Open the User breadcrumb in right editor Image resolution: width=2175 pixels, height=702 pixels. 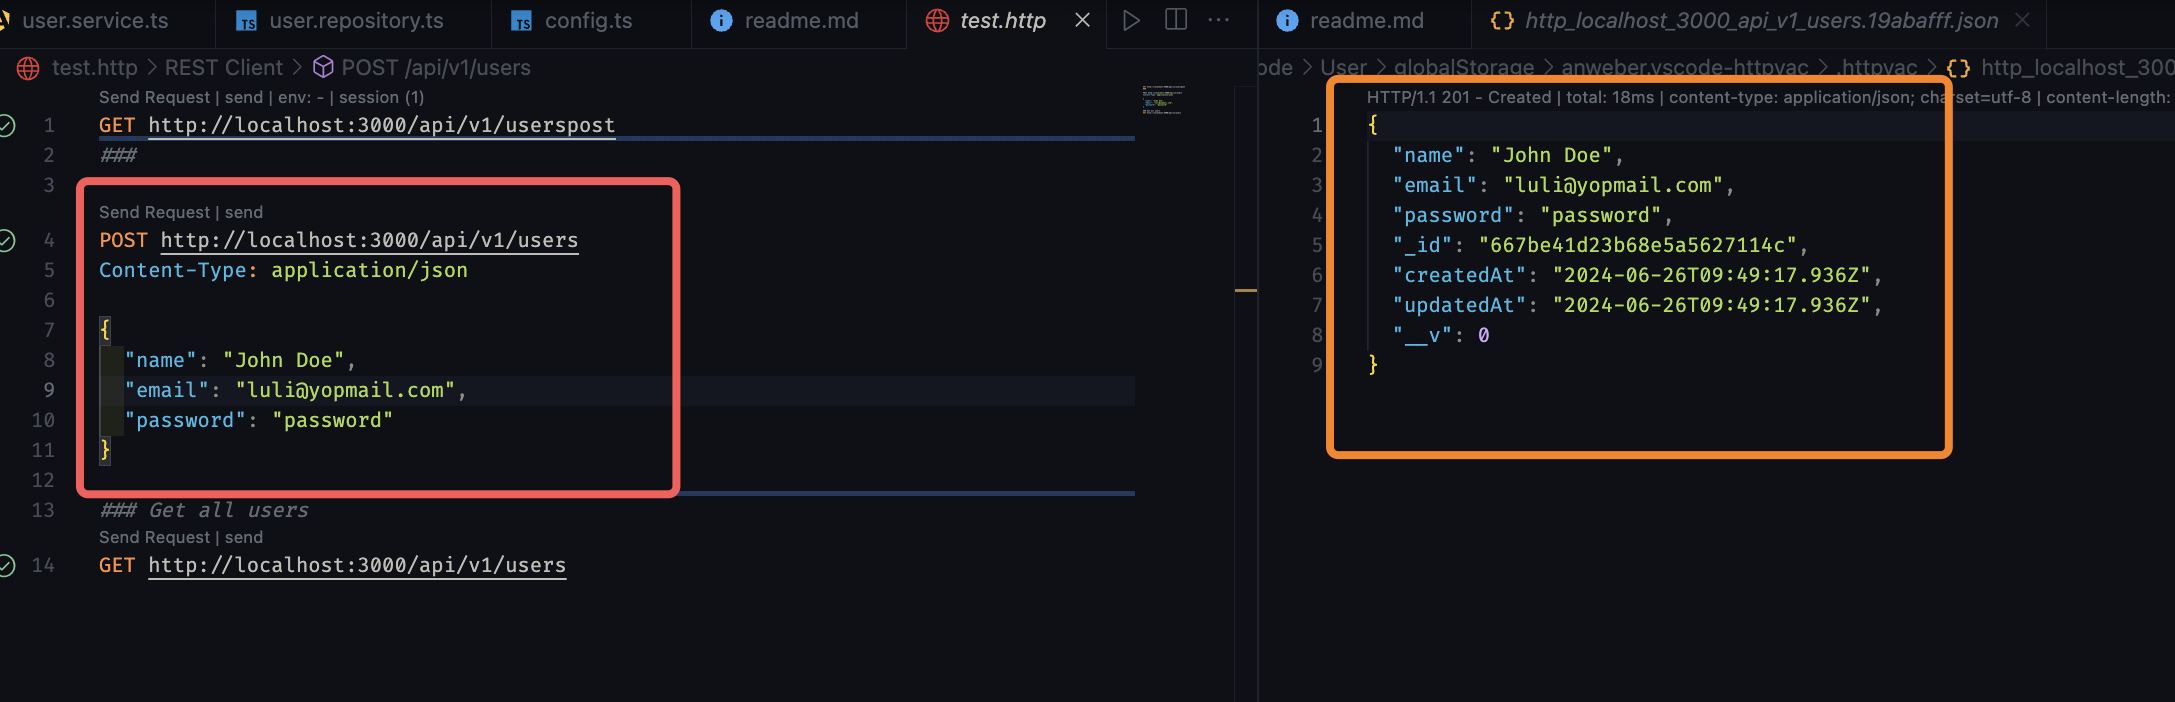(1343, 68)
